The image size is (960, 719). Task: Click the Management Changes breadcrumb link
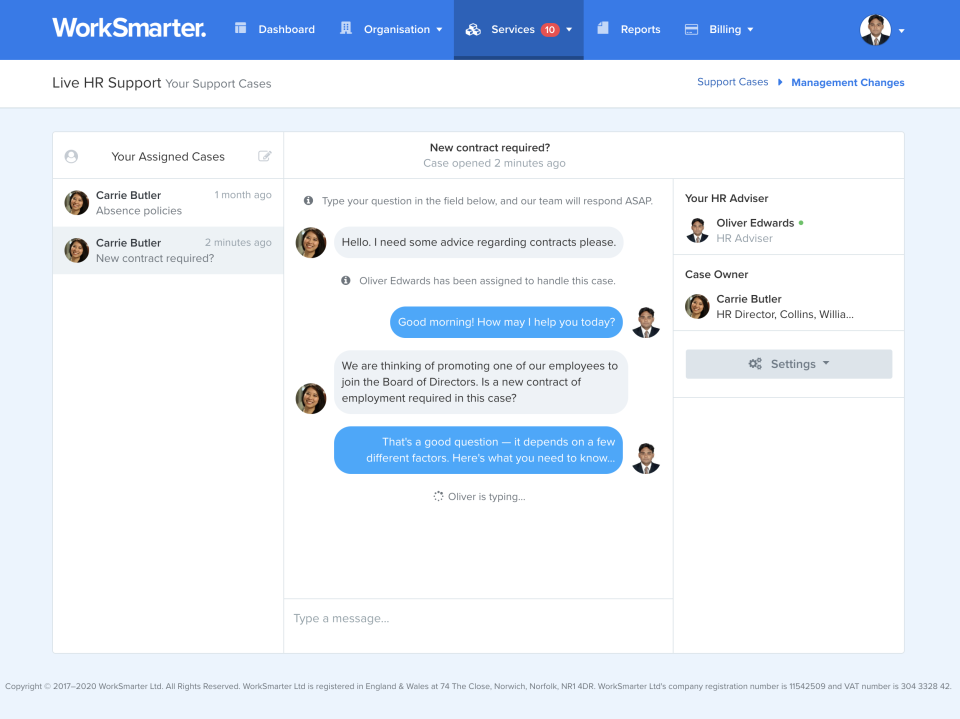pos(847,82)
